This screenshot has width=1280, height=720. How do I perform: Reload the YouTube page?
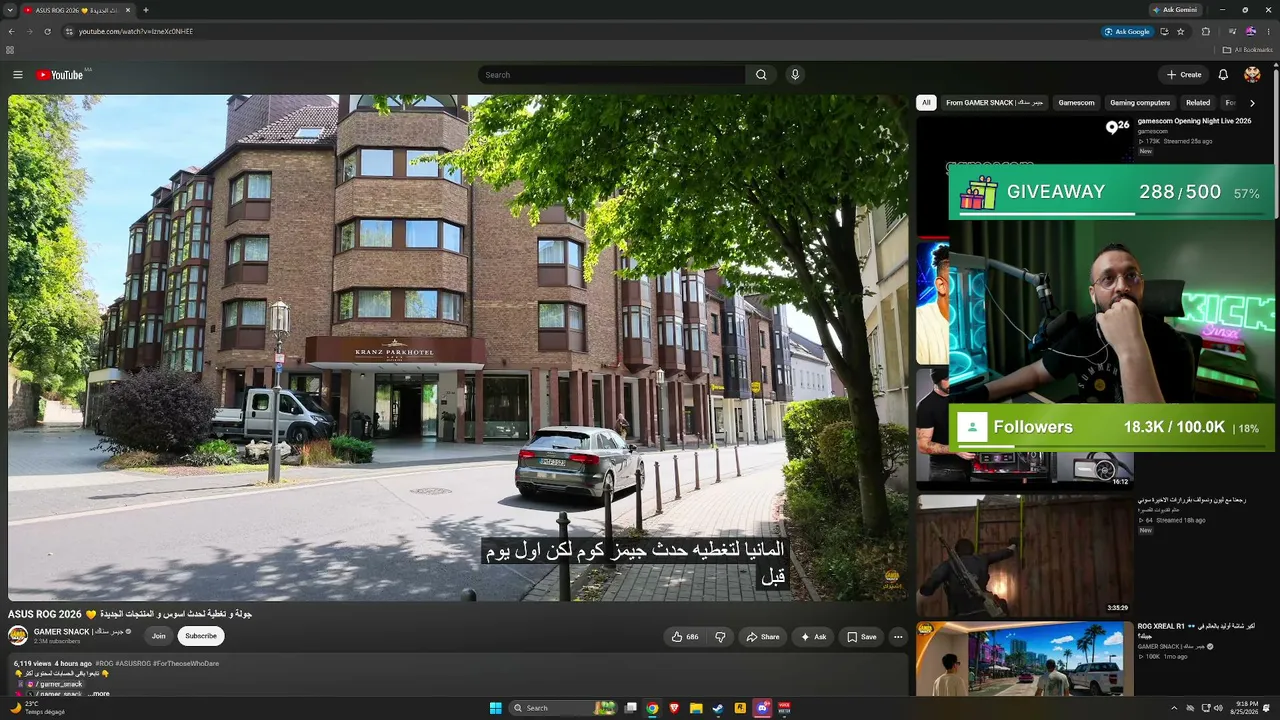pyautogui.click(x=47, y=32)
